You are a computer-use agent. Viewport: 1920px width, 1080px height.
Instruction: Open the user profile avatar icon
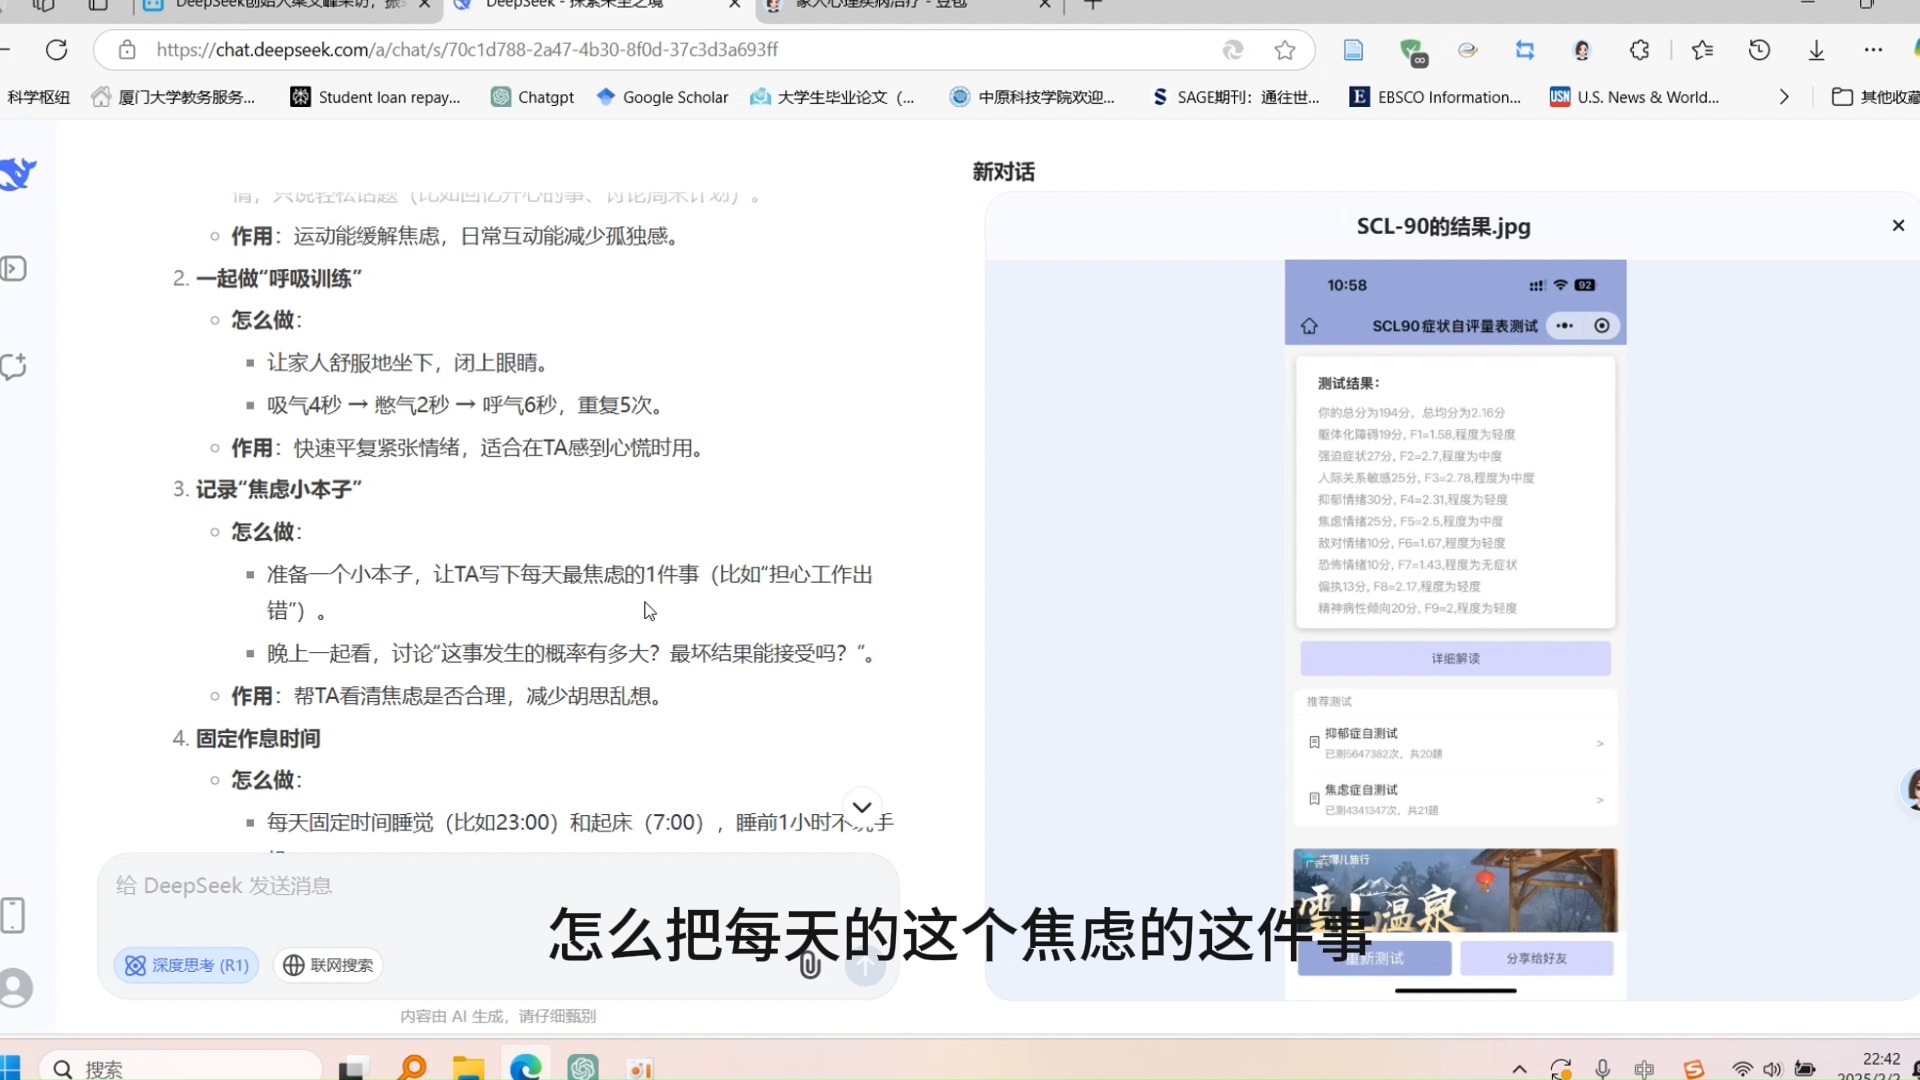[16, 988]
